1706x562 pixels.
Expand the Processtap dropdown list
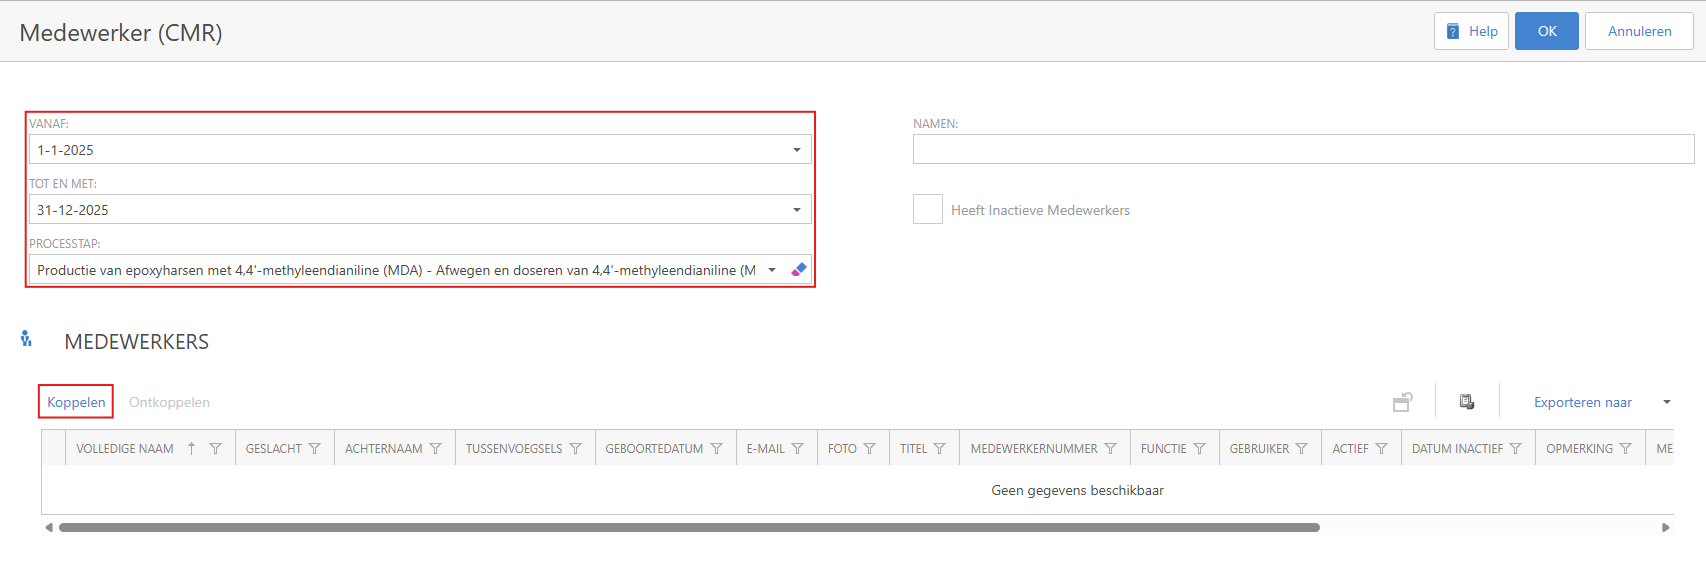point(772,270)
